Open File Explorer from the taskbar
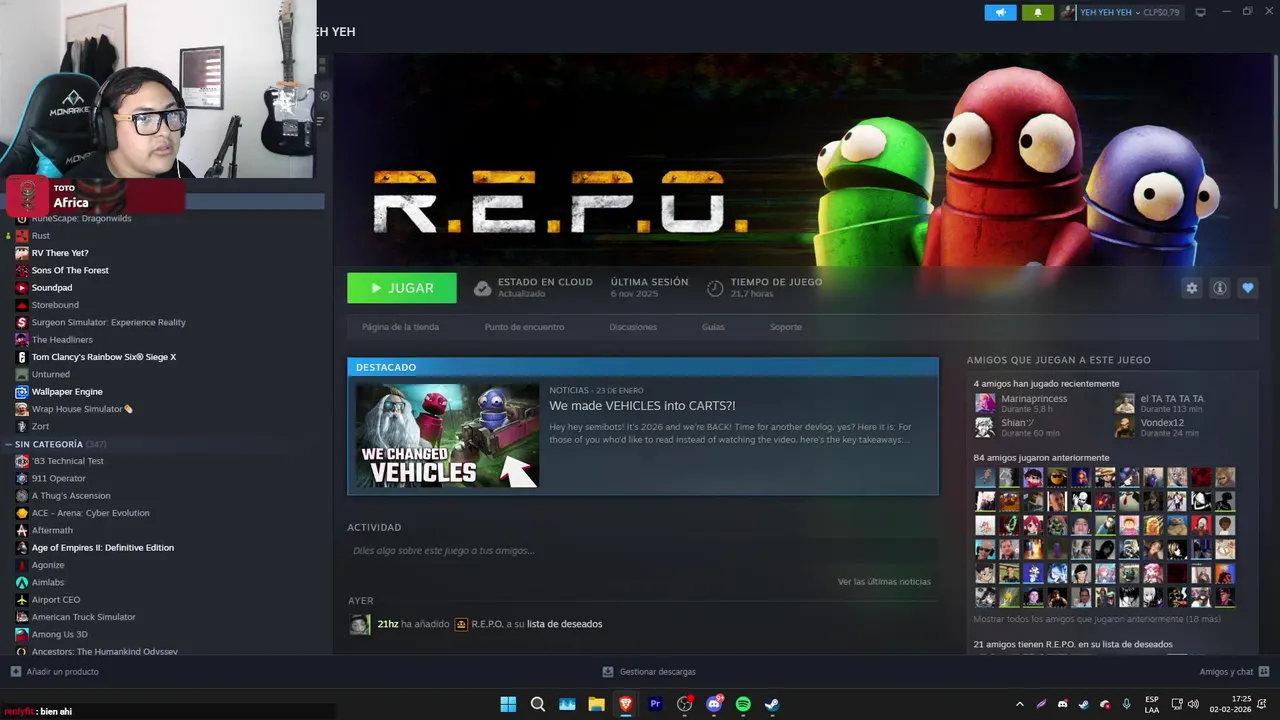 [596, 704]
